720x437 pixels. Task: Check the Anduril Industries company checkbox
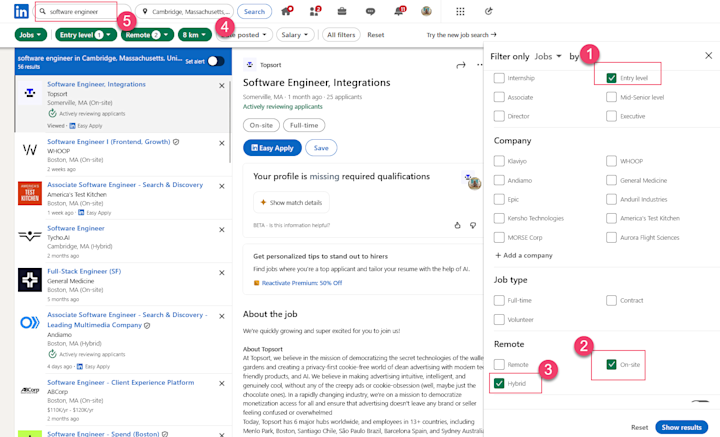click(611, 199)
